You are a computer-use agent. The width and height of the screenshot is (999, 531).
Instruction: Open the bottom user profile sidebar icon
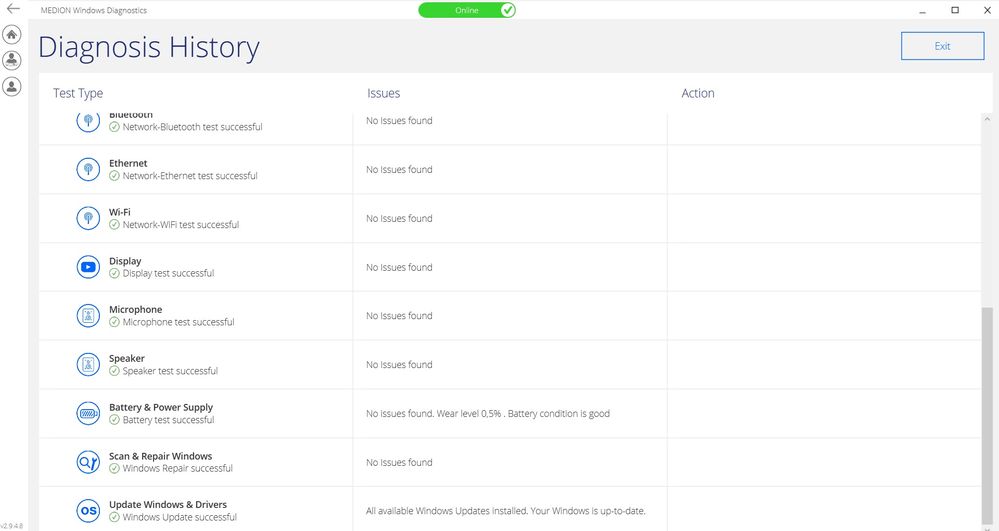12,87
